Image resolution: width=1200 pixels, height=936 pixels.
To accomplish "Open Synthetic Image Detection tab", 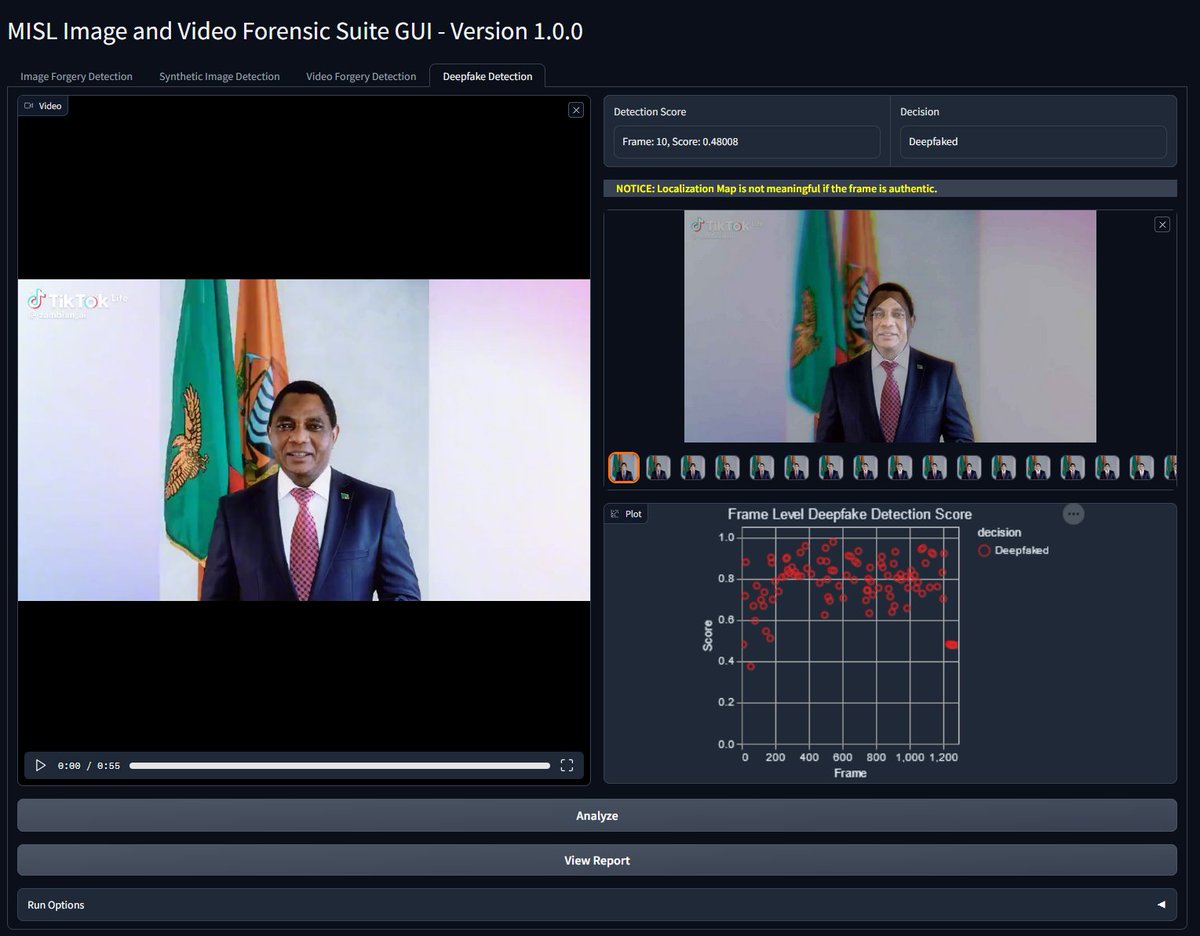I will pyautogui.click(x=219, y=76).
